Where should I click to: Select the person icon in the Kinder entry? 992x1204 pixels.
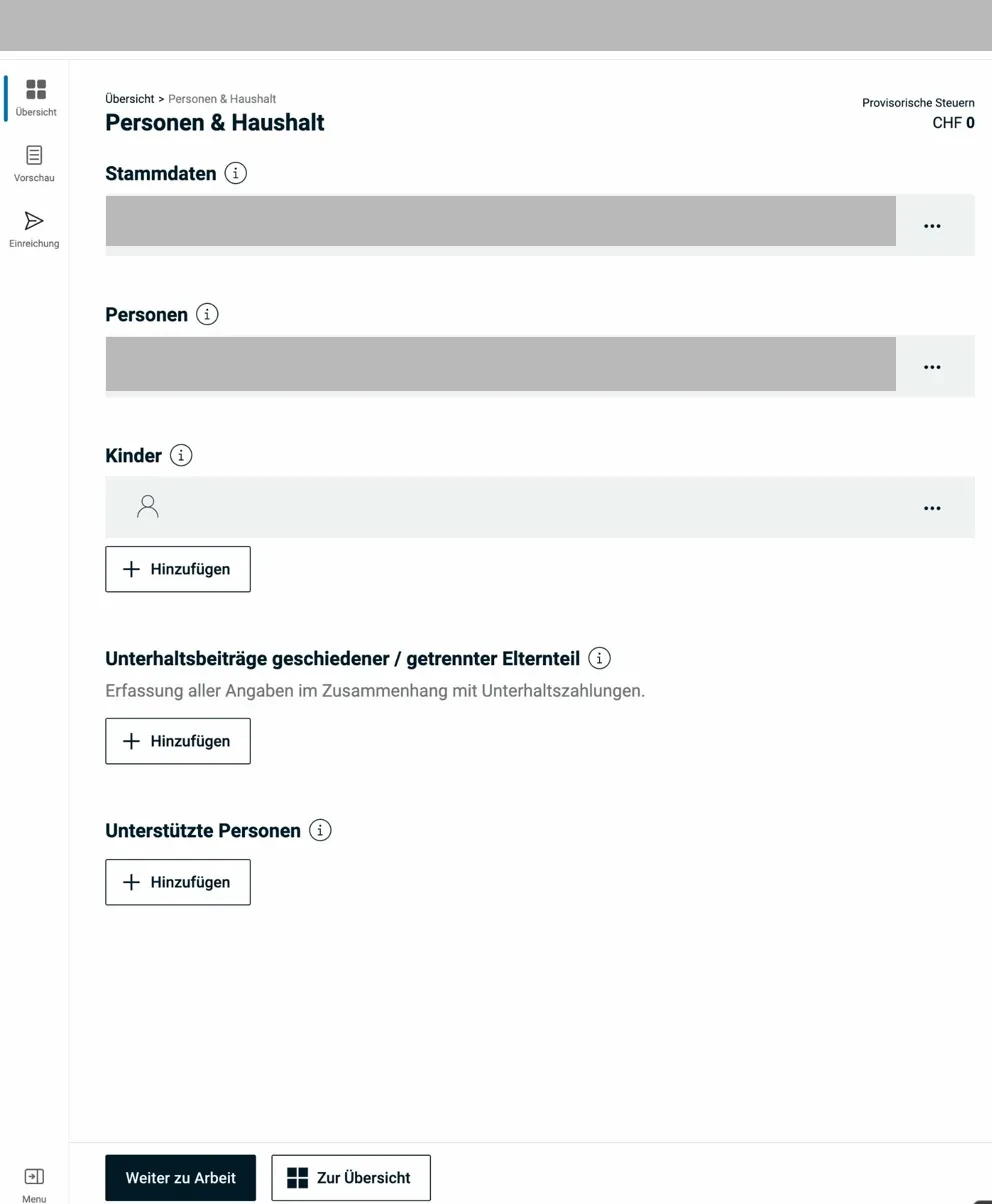pos(148,507)
